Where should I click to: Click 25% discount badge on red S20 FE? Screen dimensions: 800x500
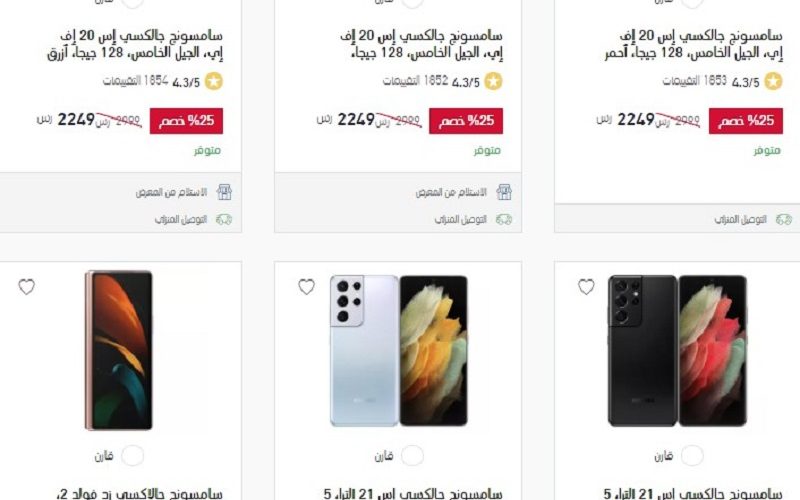(x=745, y=121)
